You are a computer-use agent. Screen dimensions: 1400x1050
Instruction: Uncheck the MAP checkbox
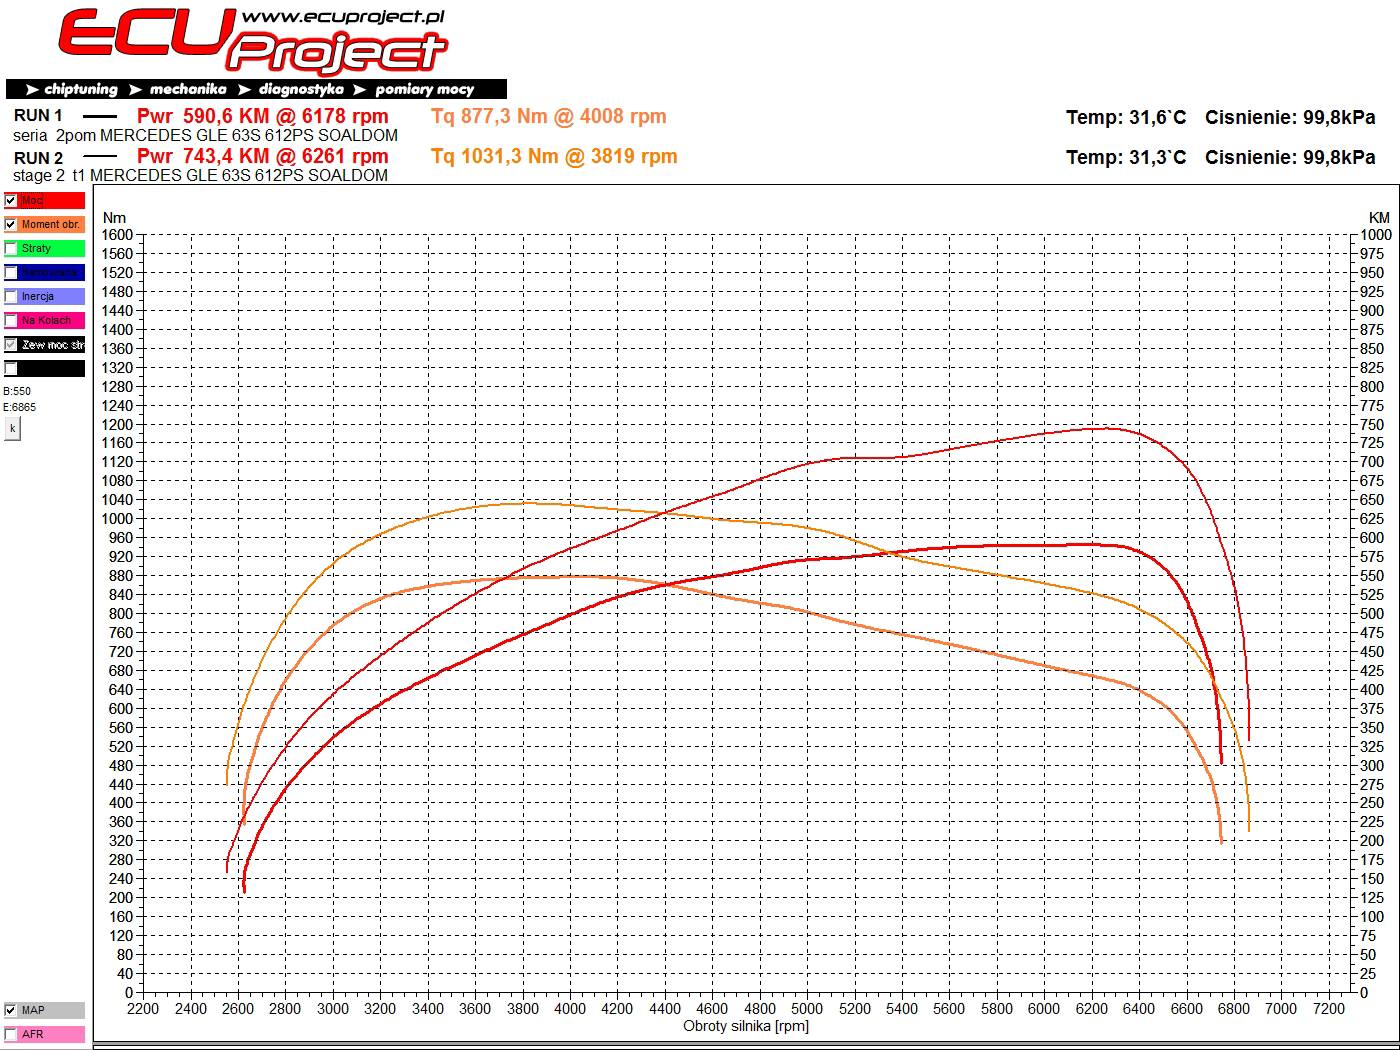click(x=11, y=1010)
